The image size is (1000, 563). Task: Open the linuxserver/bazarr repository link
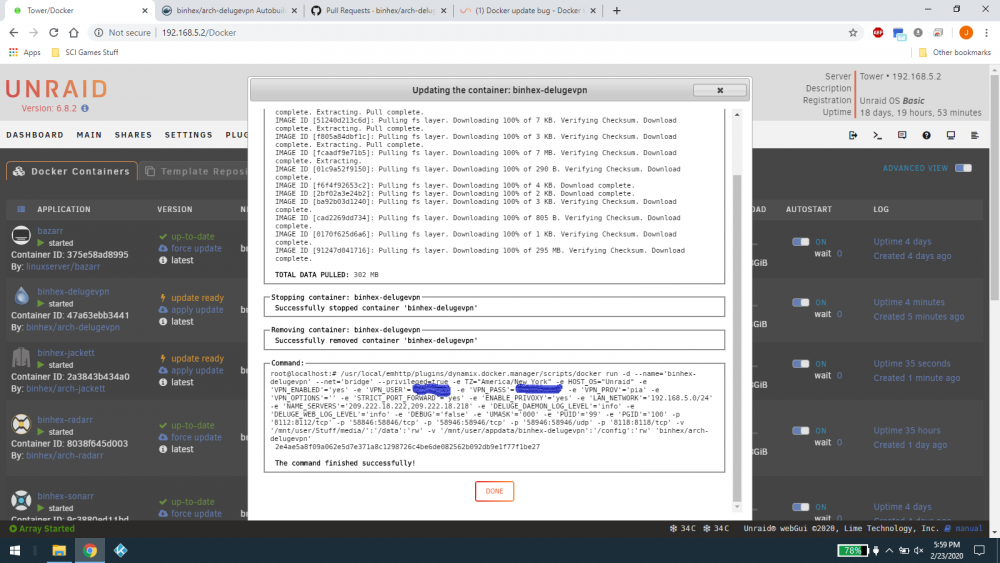pyautogui.click(x=63, y=267)
